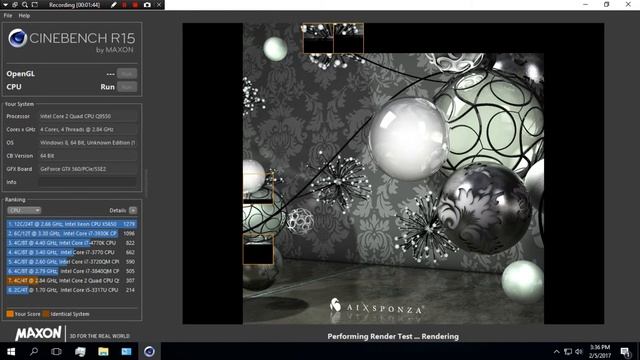This screenshot has height=360, width=640.
Task: Take a snapshot with camera icon
Action: [147, 5]
